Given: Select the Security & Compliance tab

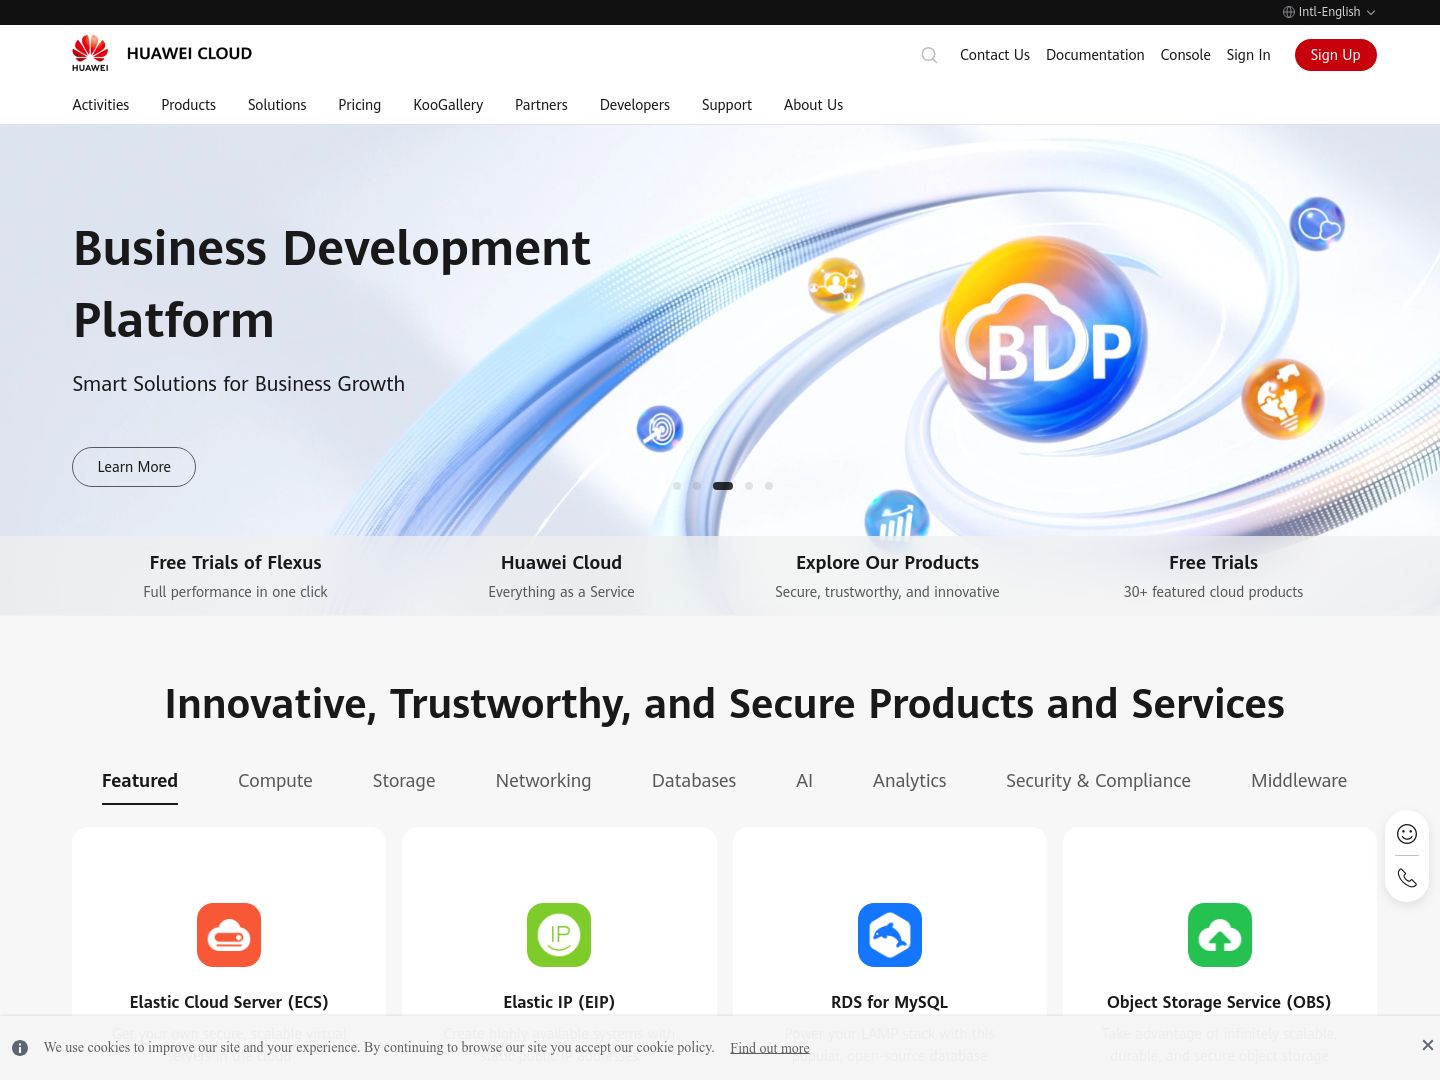Looking at the screenshot, I should tap(1098, 781).
